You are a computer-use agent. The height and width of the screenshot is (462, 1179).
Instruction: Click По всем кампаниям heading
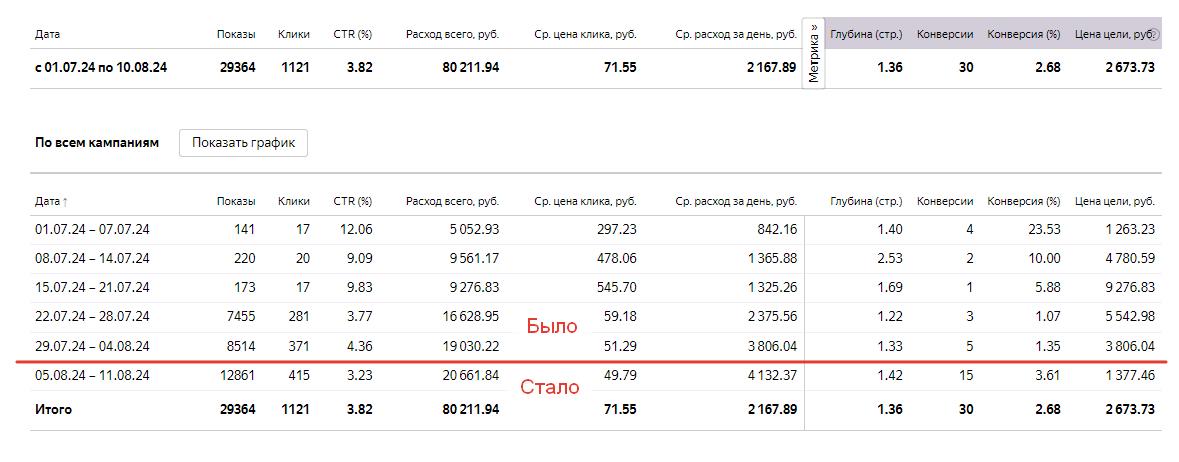pyautogui.click(x=97, y=143)
